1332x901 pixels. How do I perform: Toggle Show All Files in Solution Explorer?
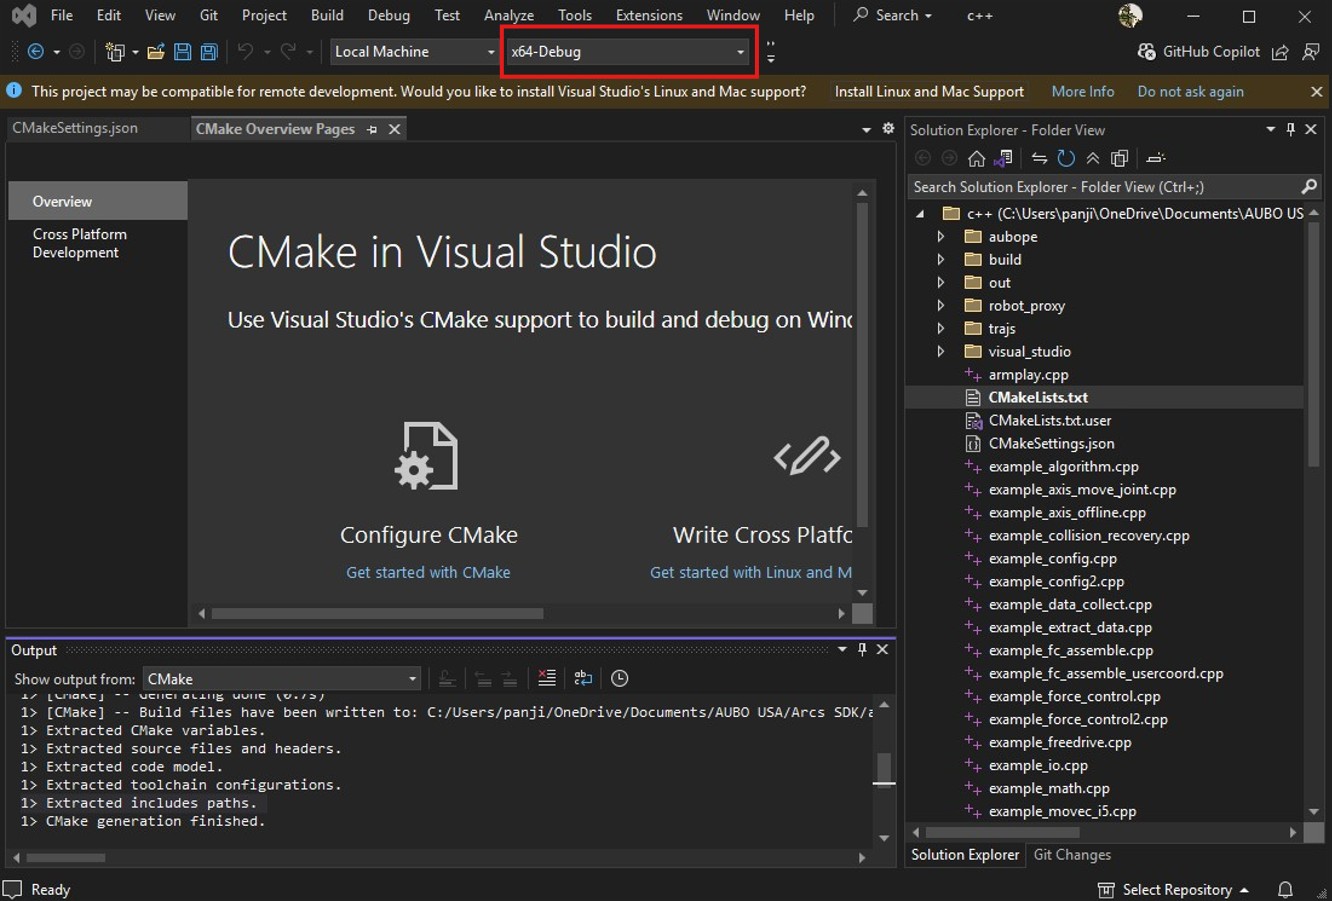pyautogui.click(x=1120, y=158)
